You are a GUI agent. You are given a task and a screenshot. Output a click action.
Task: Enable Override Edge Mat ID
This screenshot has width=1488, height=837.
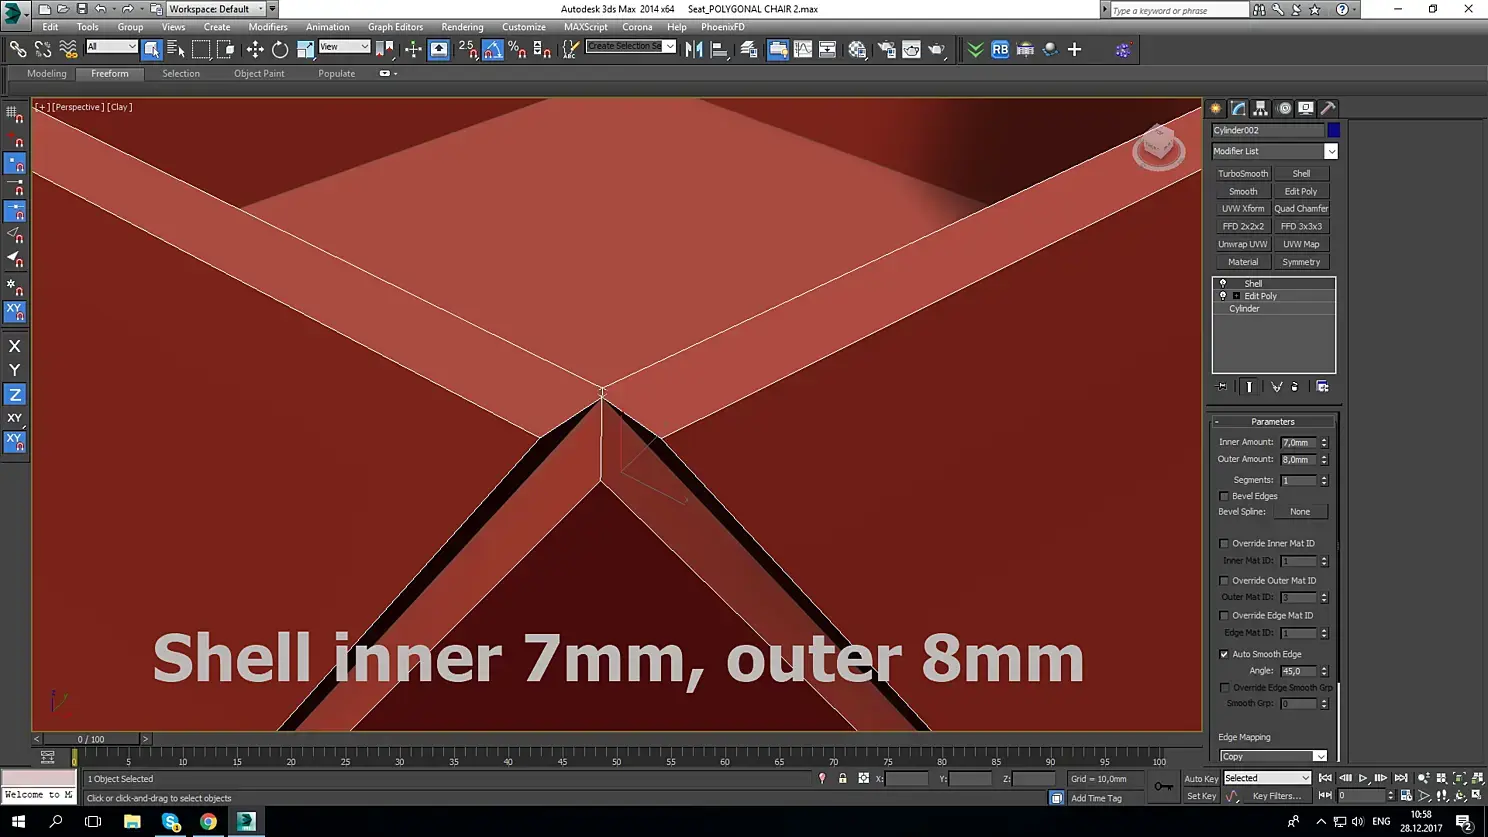click(1224, 616)
